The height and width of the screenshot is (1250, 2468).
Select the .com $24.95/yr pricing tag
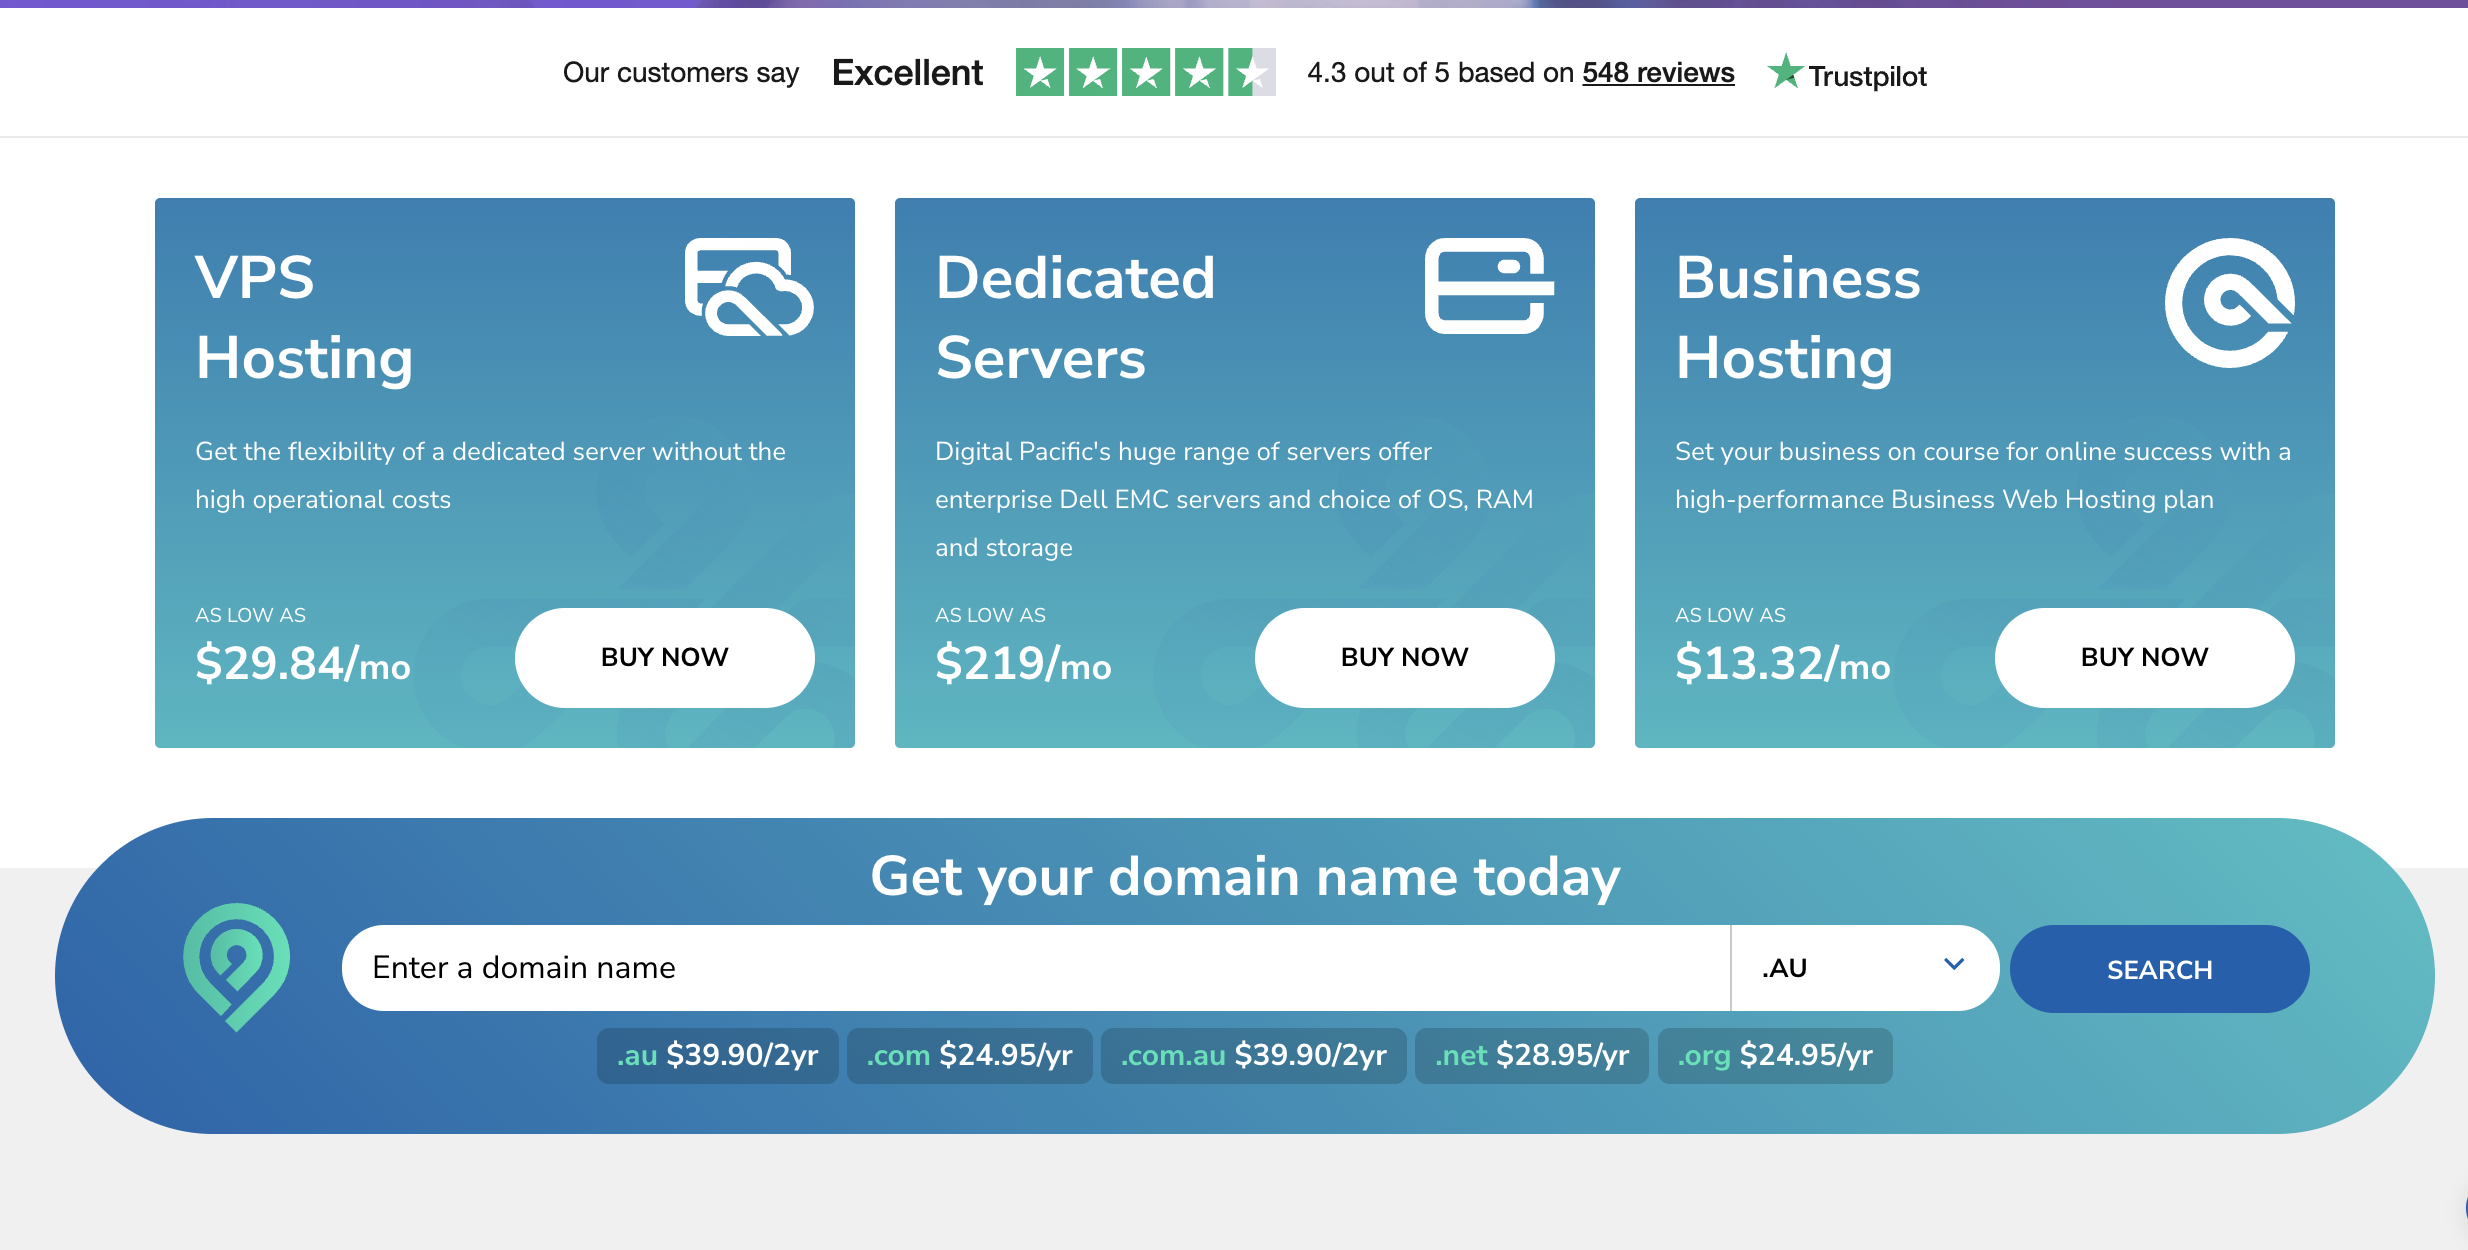point(969,1055)
